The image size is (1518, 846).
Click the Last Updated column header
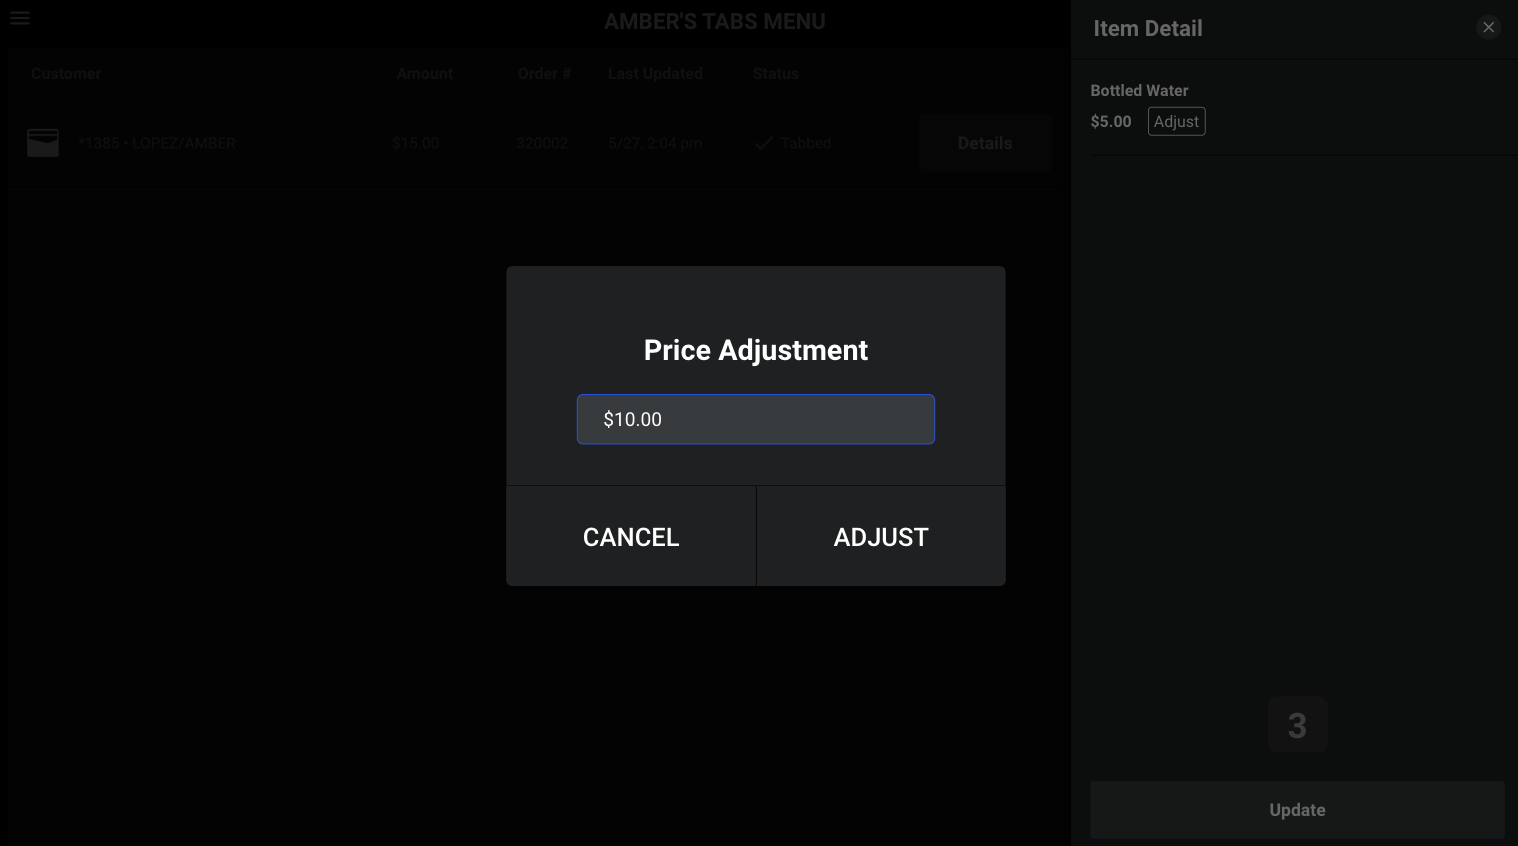655,73
